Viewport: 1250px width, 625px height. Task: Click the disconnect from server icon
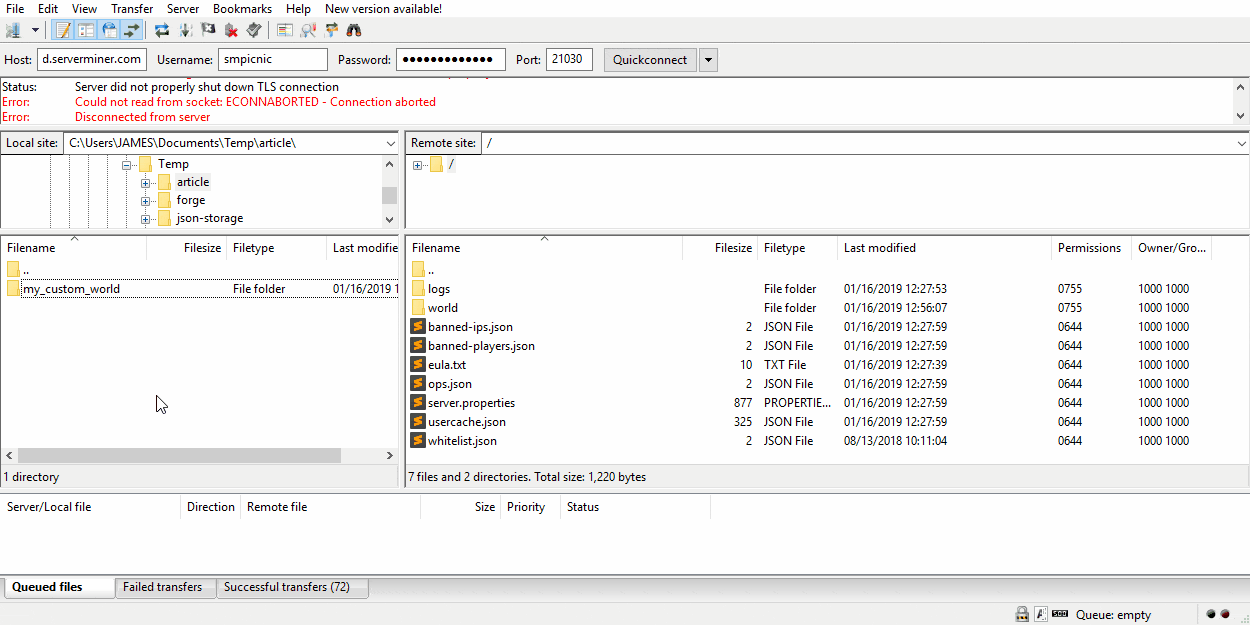coord(231,30)
